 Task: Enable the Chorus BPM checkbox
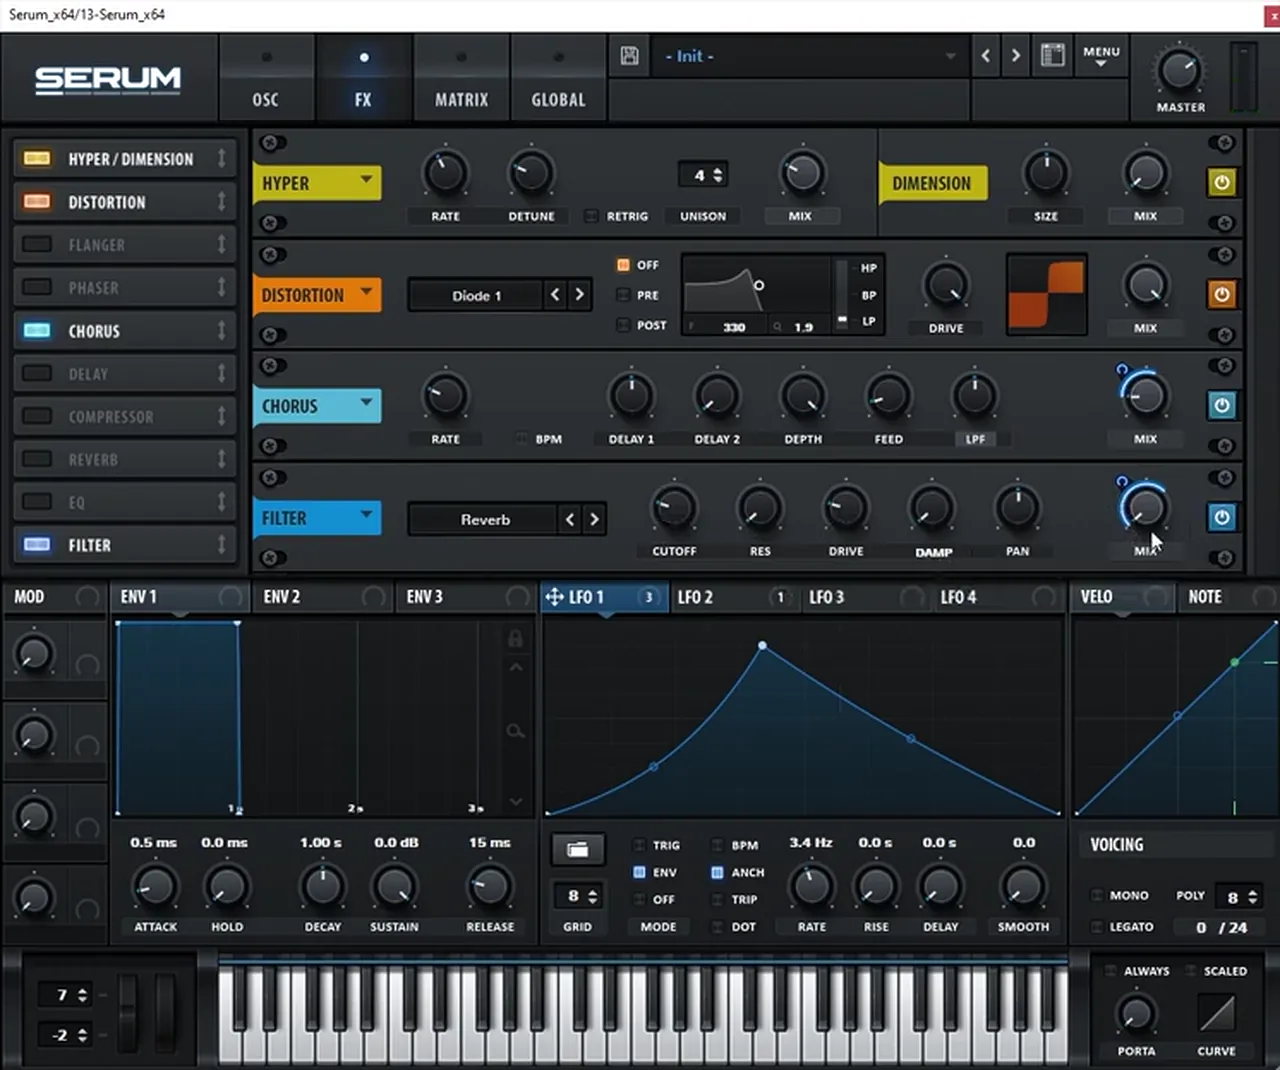click(x=522, y=439)
